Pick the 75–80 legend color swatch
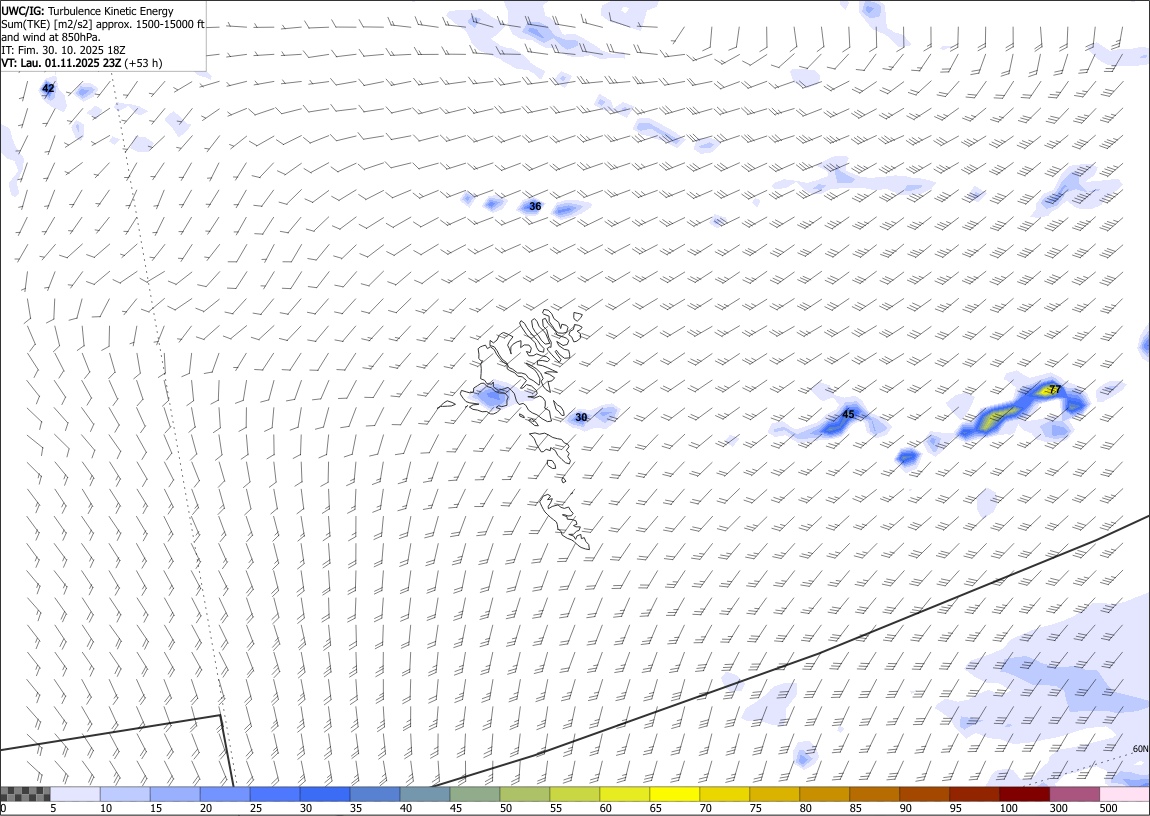This screenshot has width=1150, height=816. pyautogui.click(x=774, y=794)
